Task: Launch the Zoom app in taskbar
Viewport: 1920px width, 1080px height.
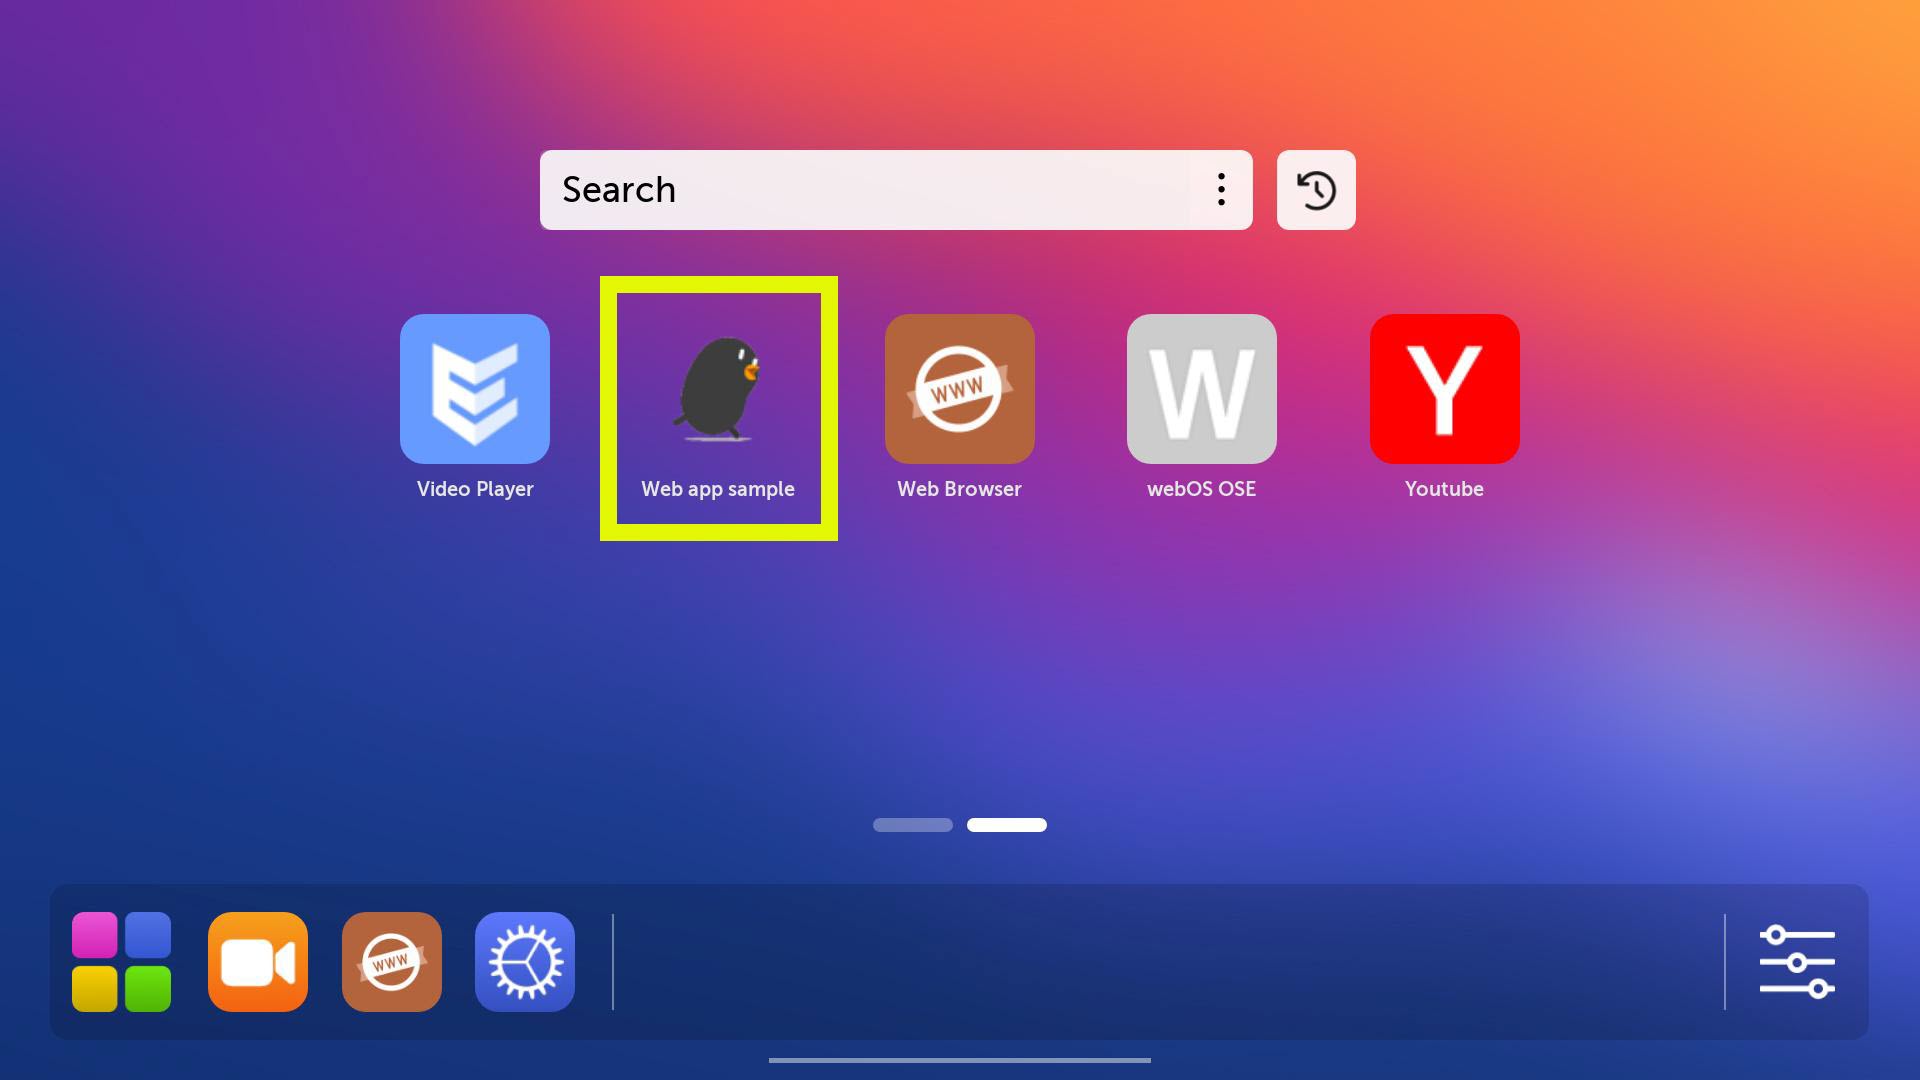Action: pyautogui.click(x=257, y=961)
